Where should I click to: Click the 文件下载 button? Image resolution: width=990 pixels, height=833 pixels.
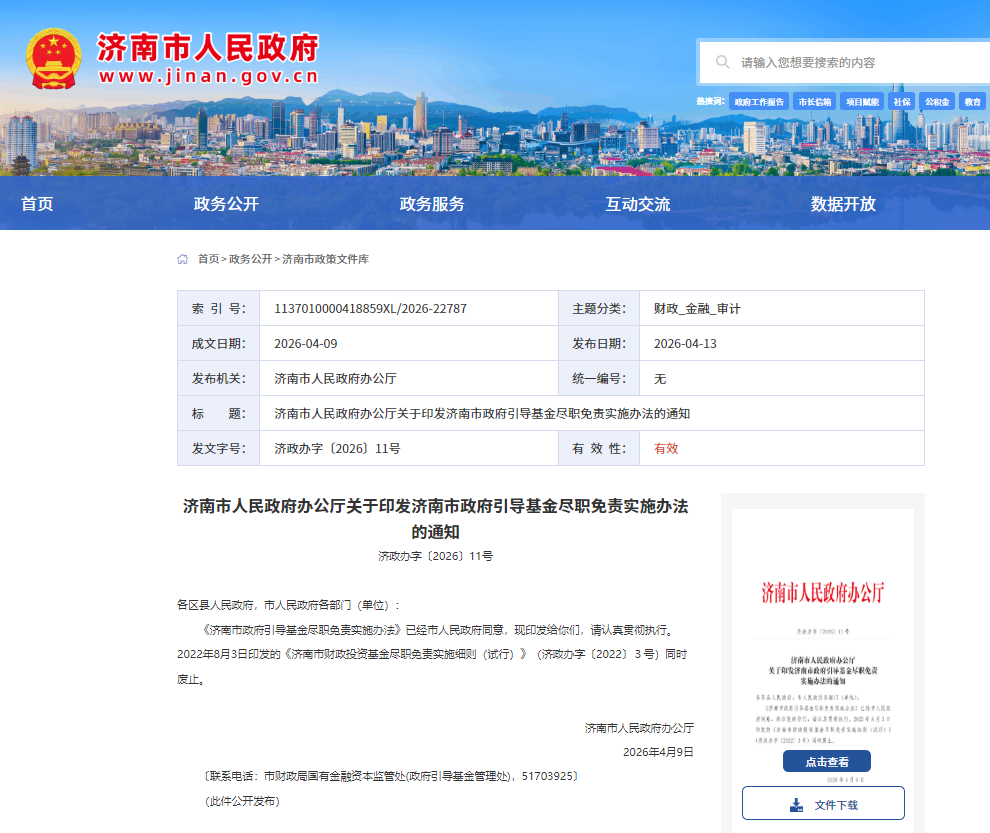[x=823, y=804]
